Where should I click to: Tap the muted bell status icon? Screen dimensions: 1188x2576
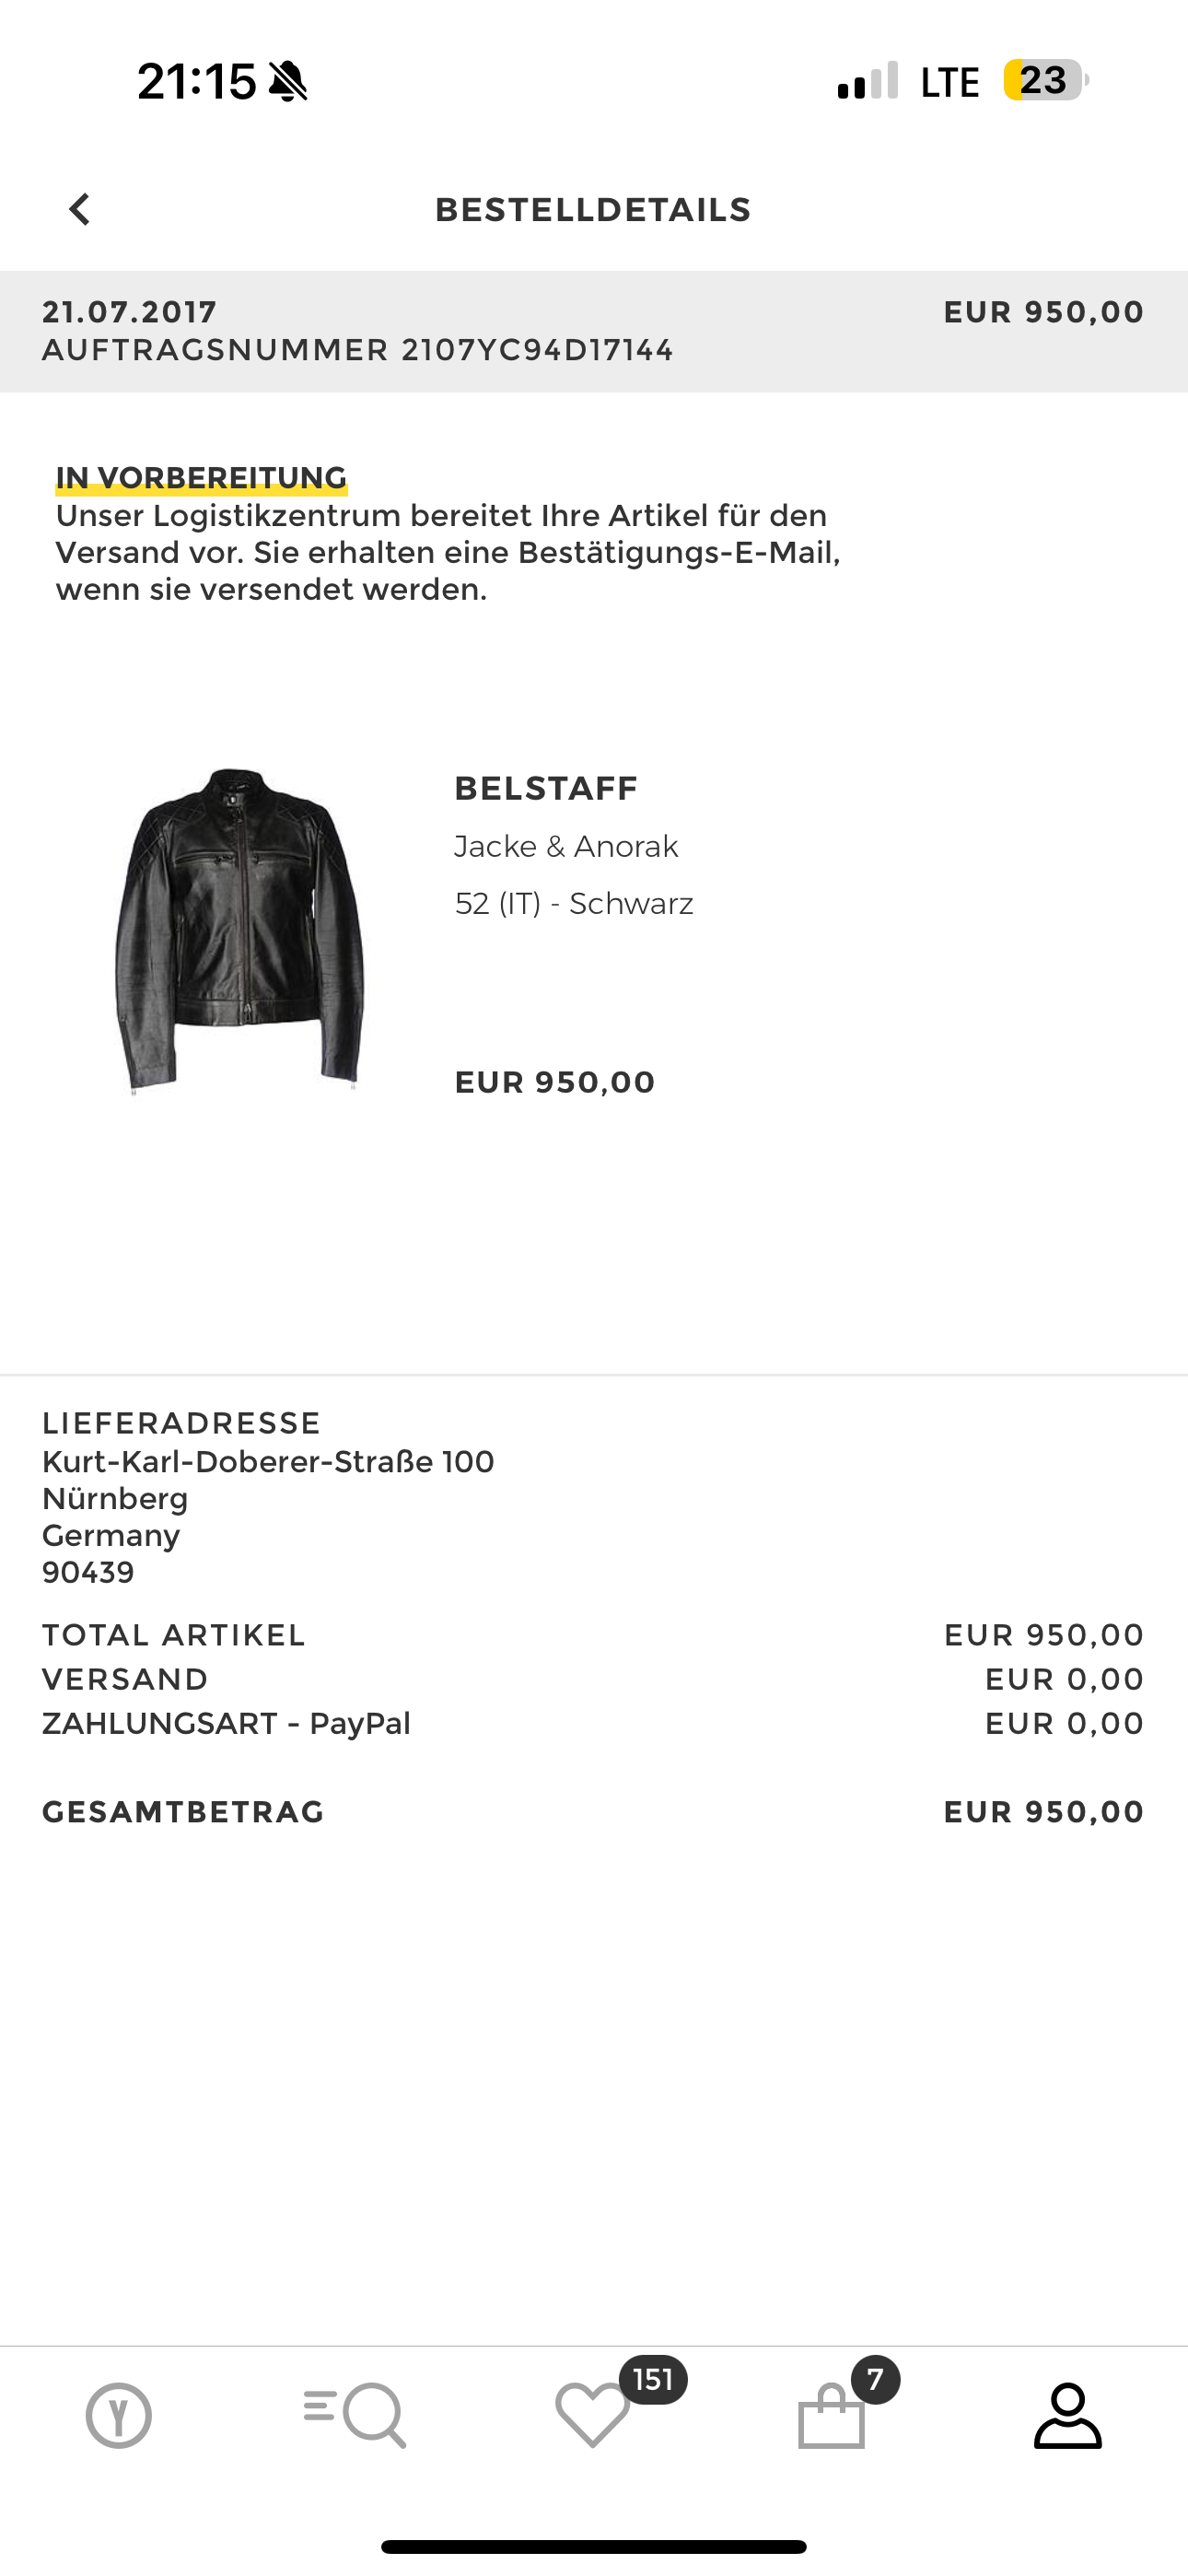(x=288, y=81)
